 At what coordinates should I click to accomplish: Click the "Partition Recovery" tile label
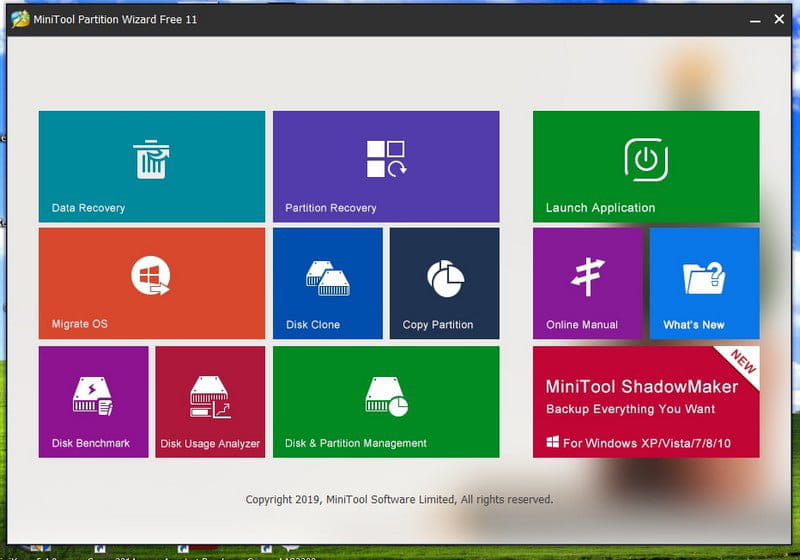(331, 208)
